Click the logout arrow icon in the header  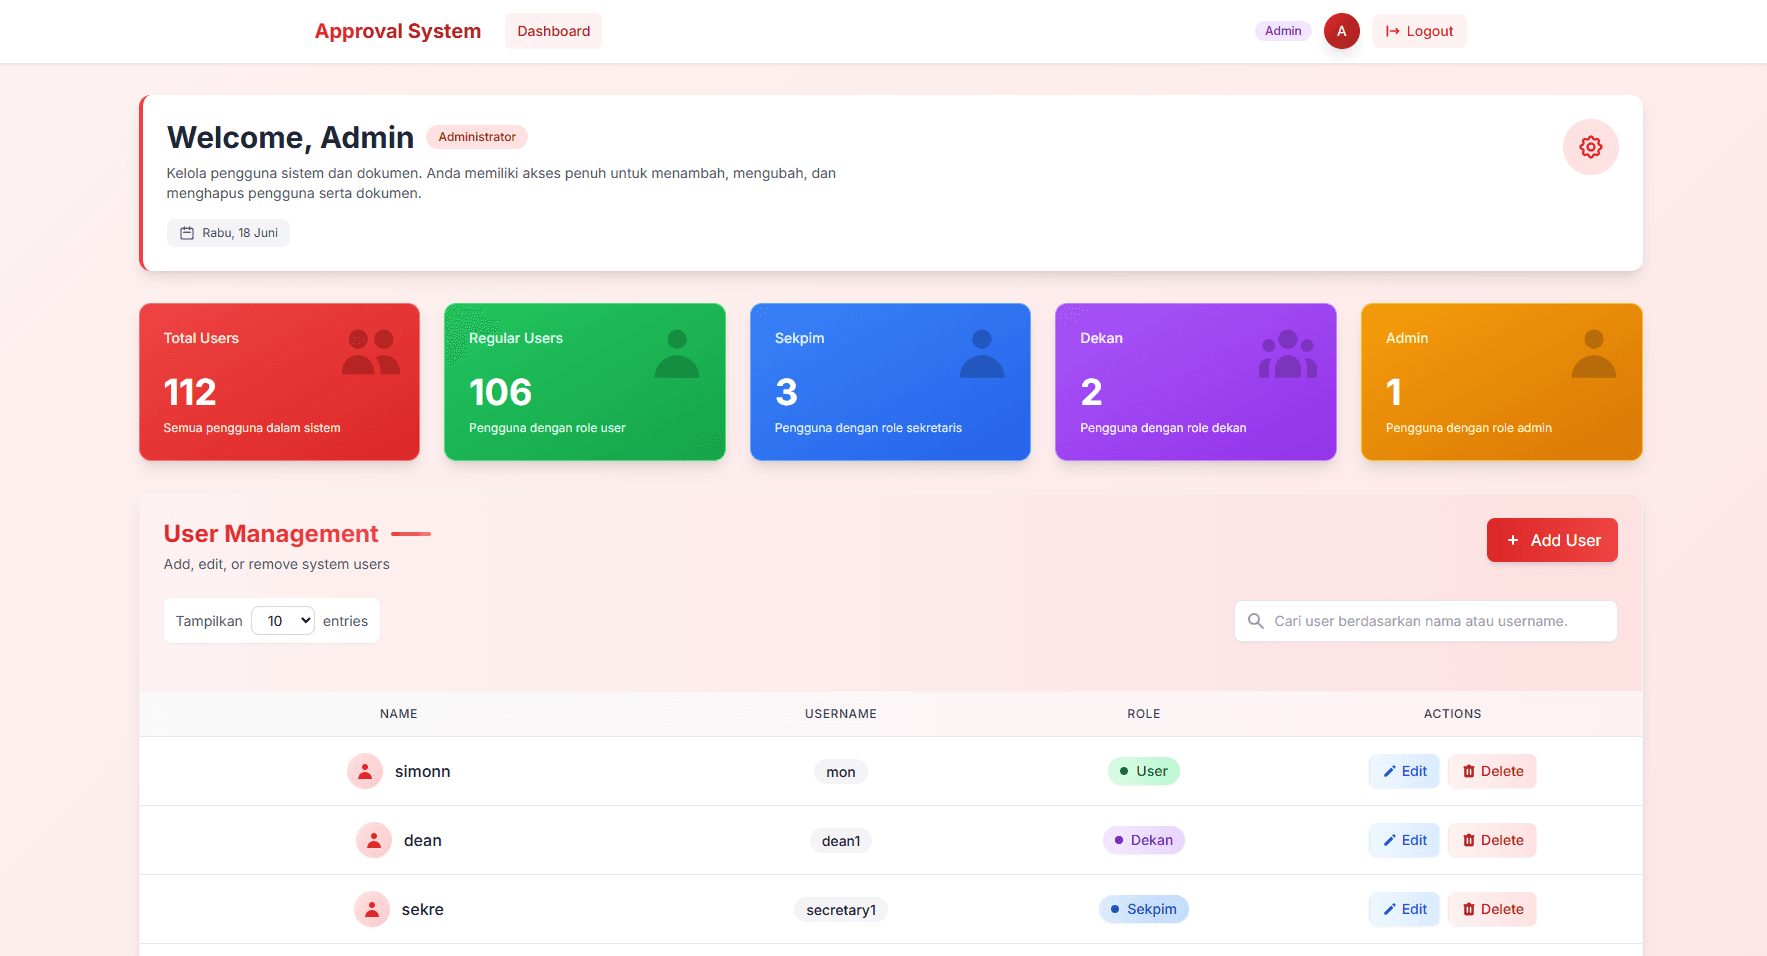coord(1391,31)
